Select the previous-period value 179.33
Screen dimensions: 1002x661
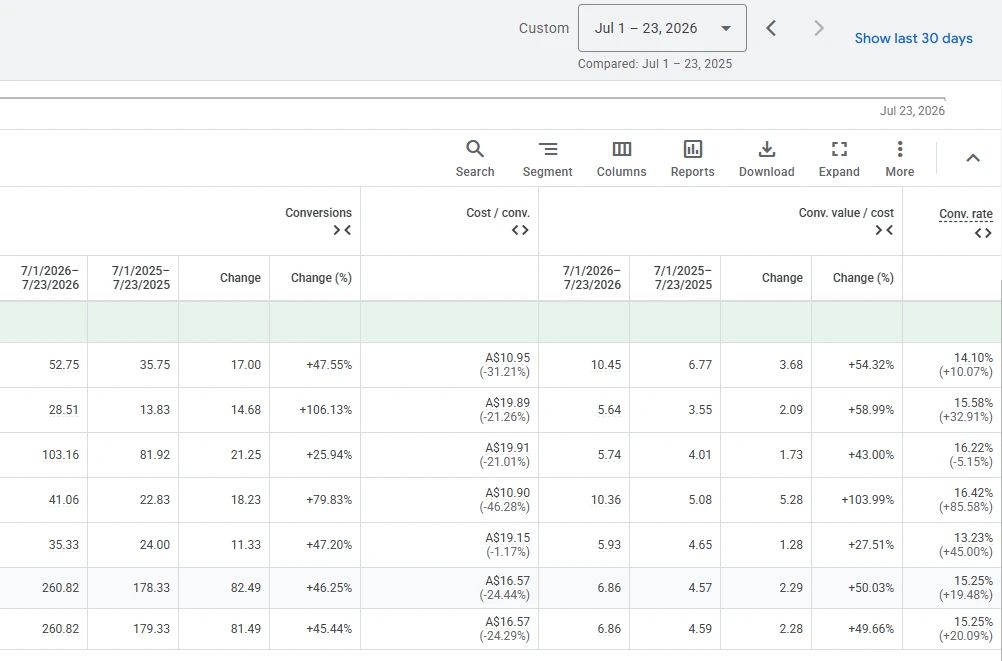pyautogui.click(x=151, y=629)
